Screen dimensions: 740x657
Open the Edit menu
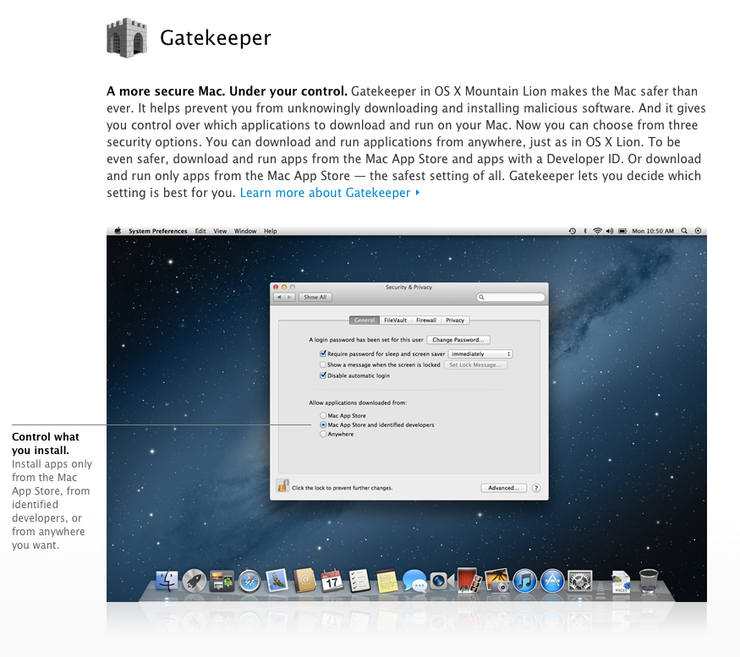pyautogui.click(x=201, y=231)
